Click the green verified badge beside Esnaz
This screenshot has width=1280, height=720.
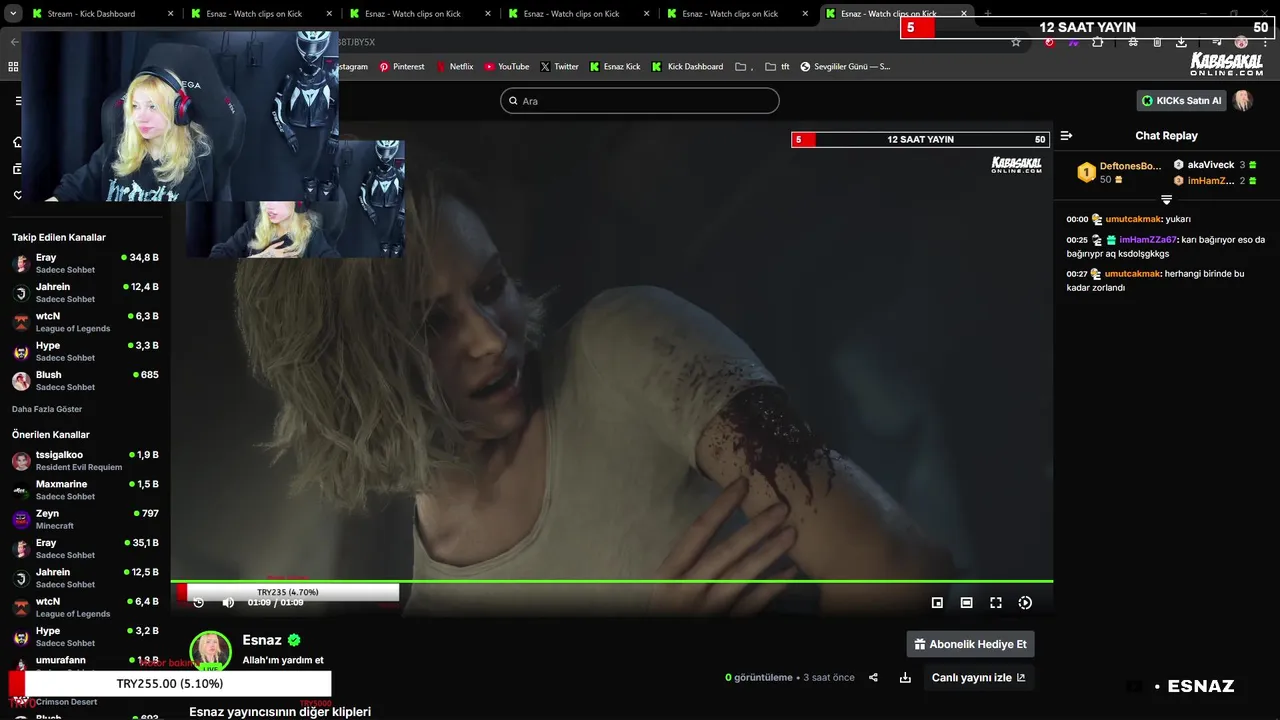tap(294, 640)
